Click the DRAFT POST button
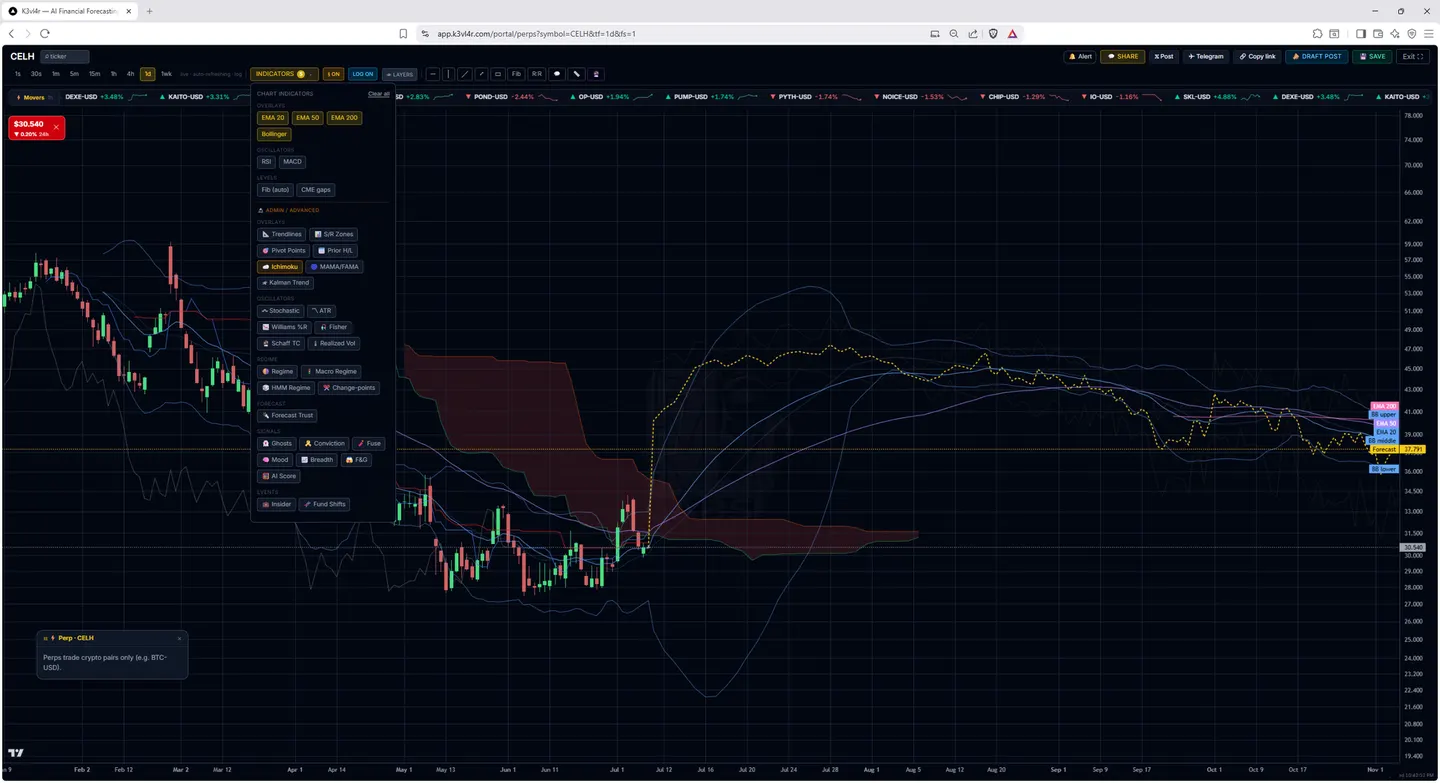This screenshot has height=783, width=1440. (1317, 57)
